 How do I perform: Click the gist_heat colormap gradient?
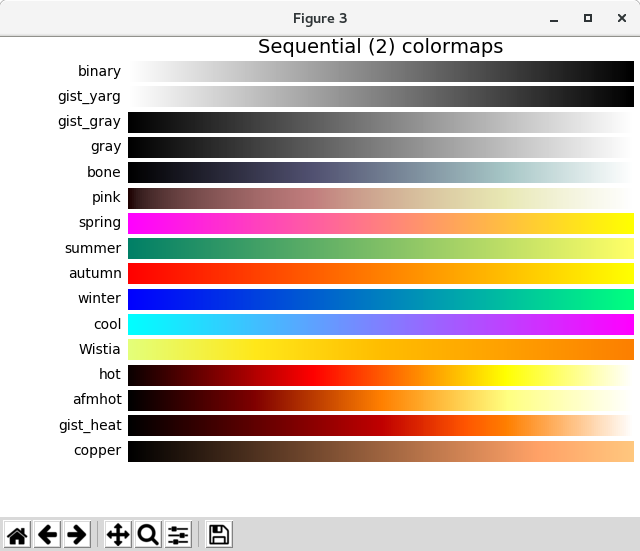(381, 425)
